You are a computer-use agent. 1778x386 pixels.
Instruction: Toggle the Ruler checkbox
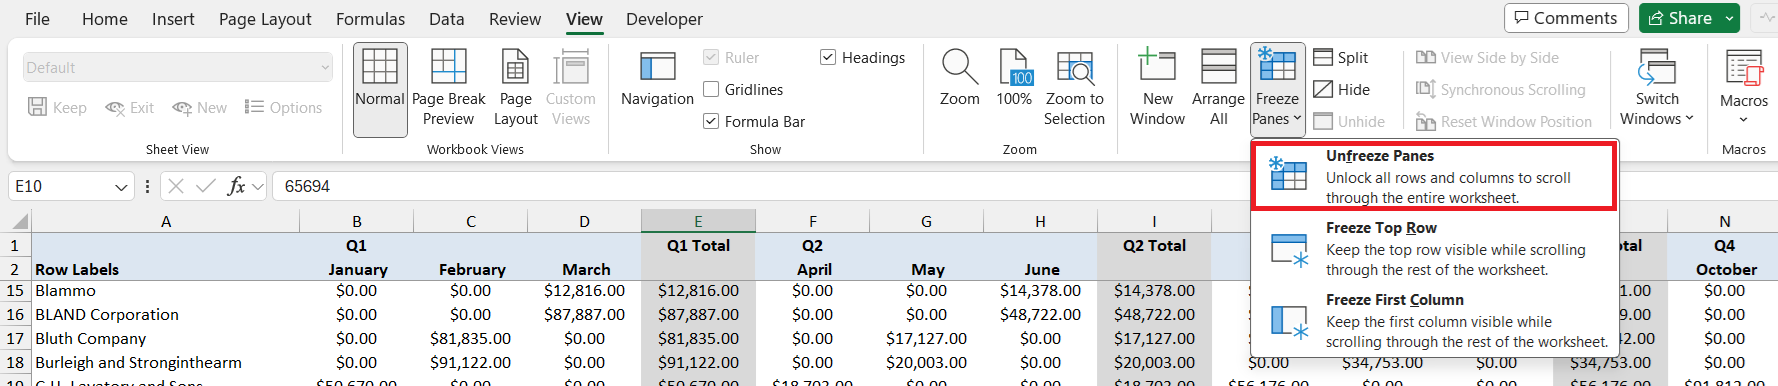click(x=711, y=58)
